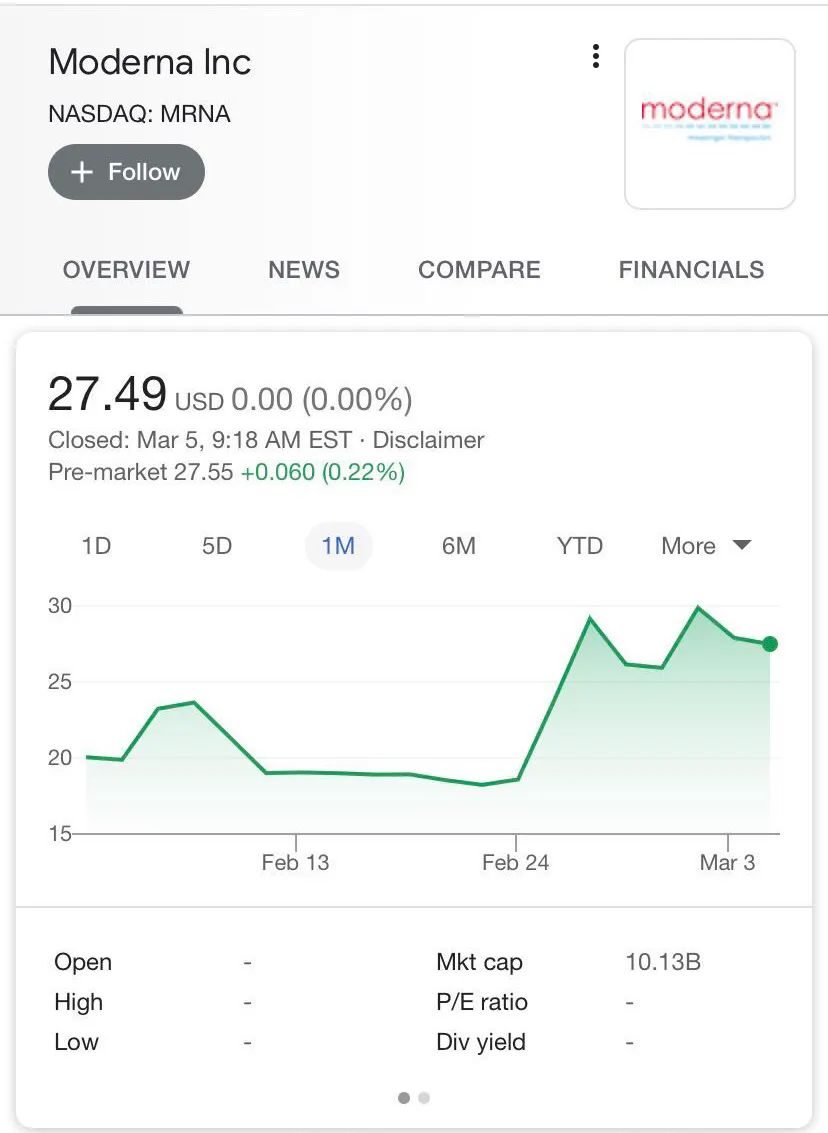This screenshot has height=1133, width=828.
Task: Switch to the Overview tab
Action: (126, 270)
